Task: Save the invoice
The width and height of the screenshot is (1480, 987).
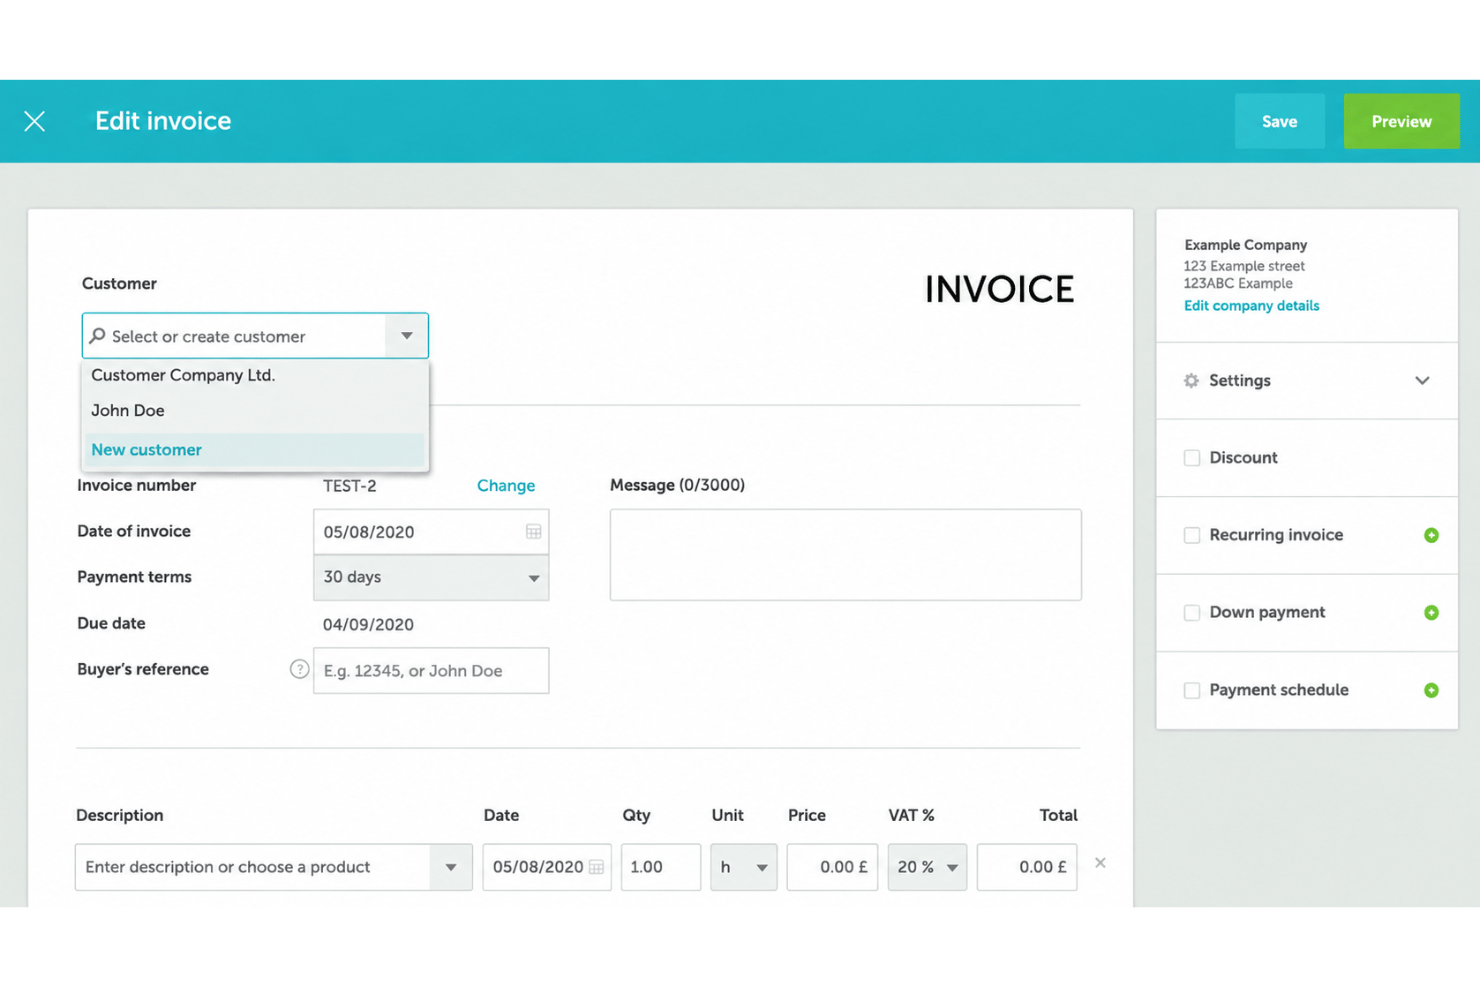Action: click(x=1280, y=121)
